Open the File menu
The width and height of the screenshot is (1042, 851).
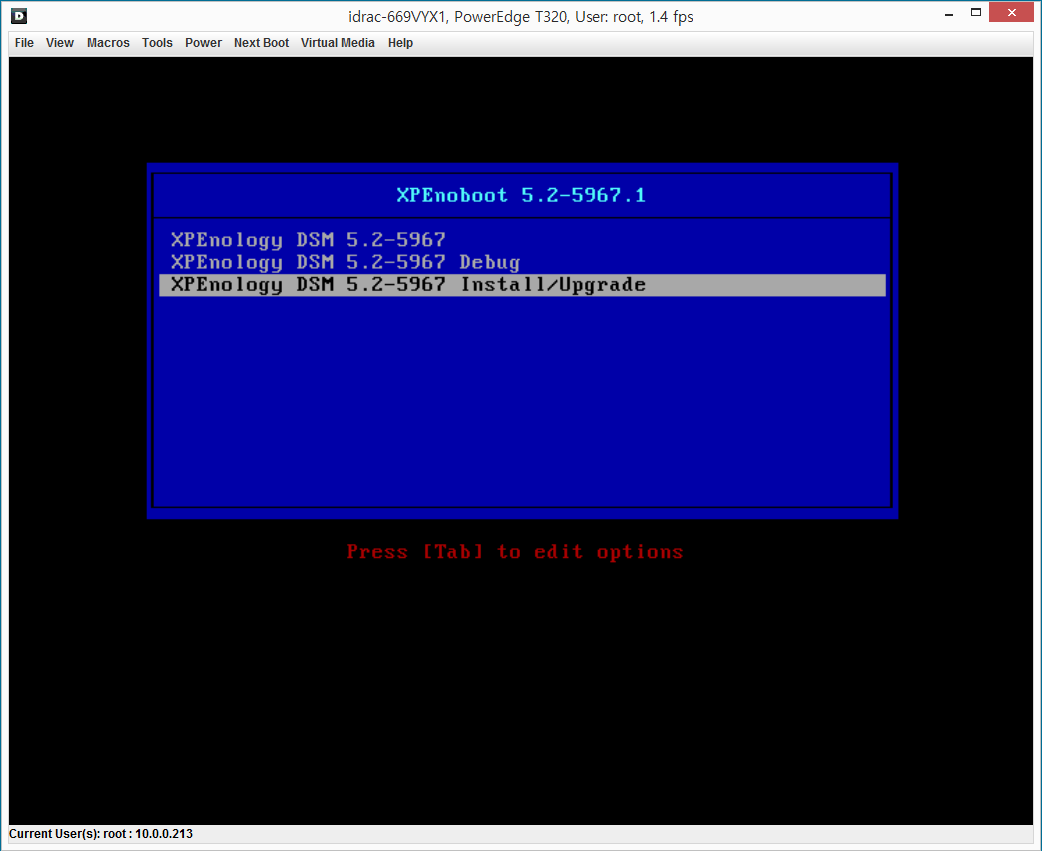click(24, 43)
